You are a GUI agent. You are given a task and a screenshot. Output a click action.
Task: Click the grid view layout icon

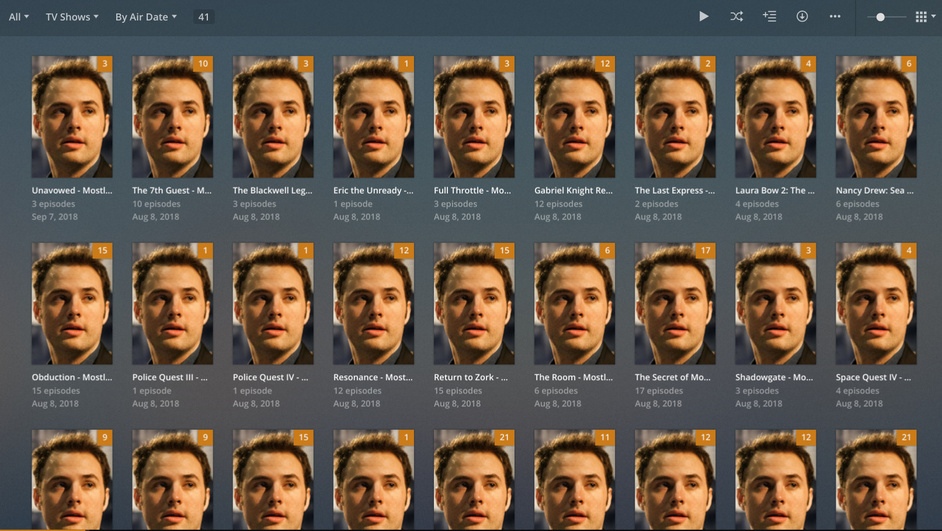921,17
